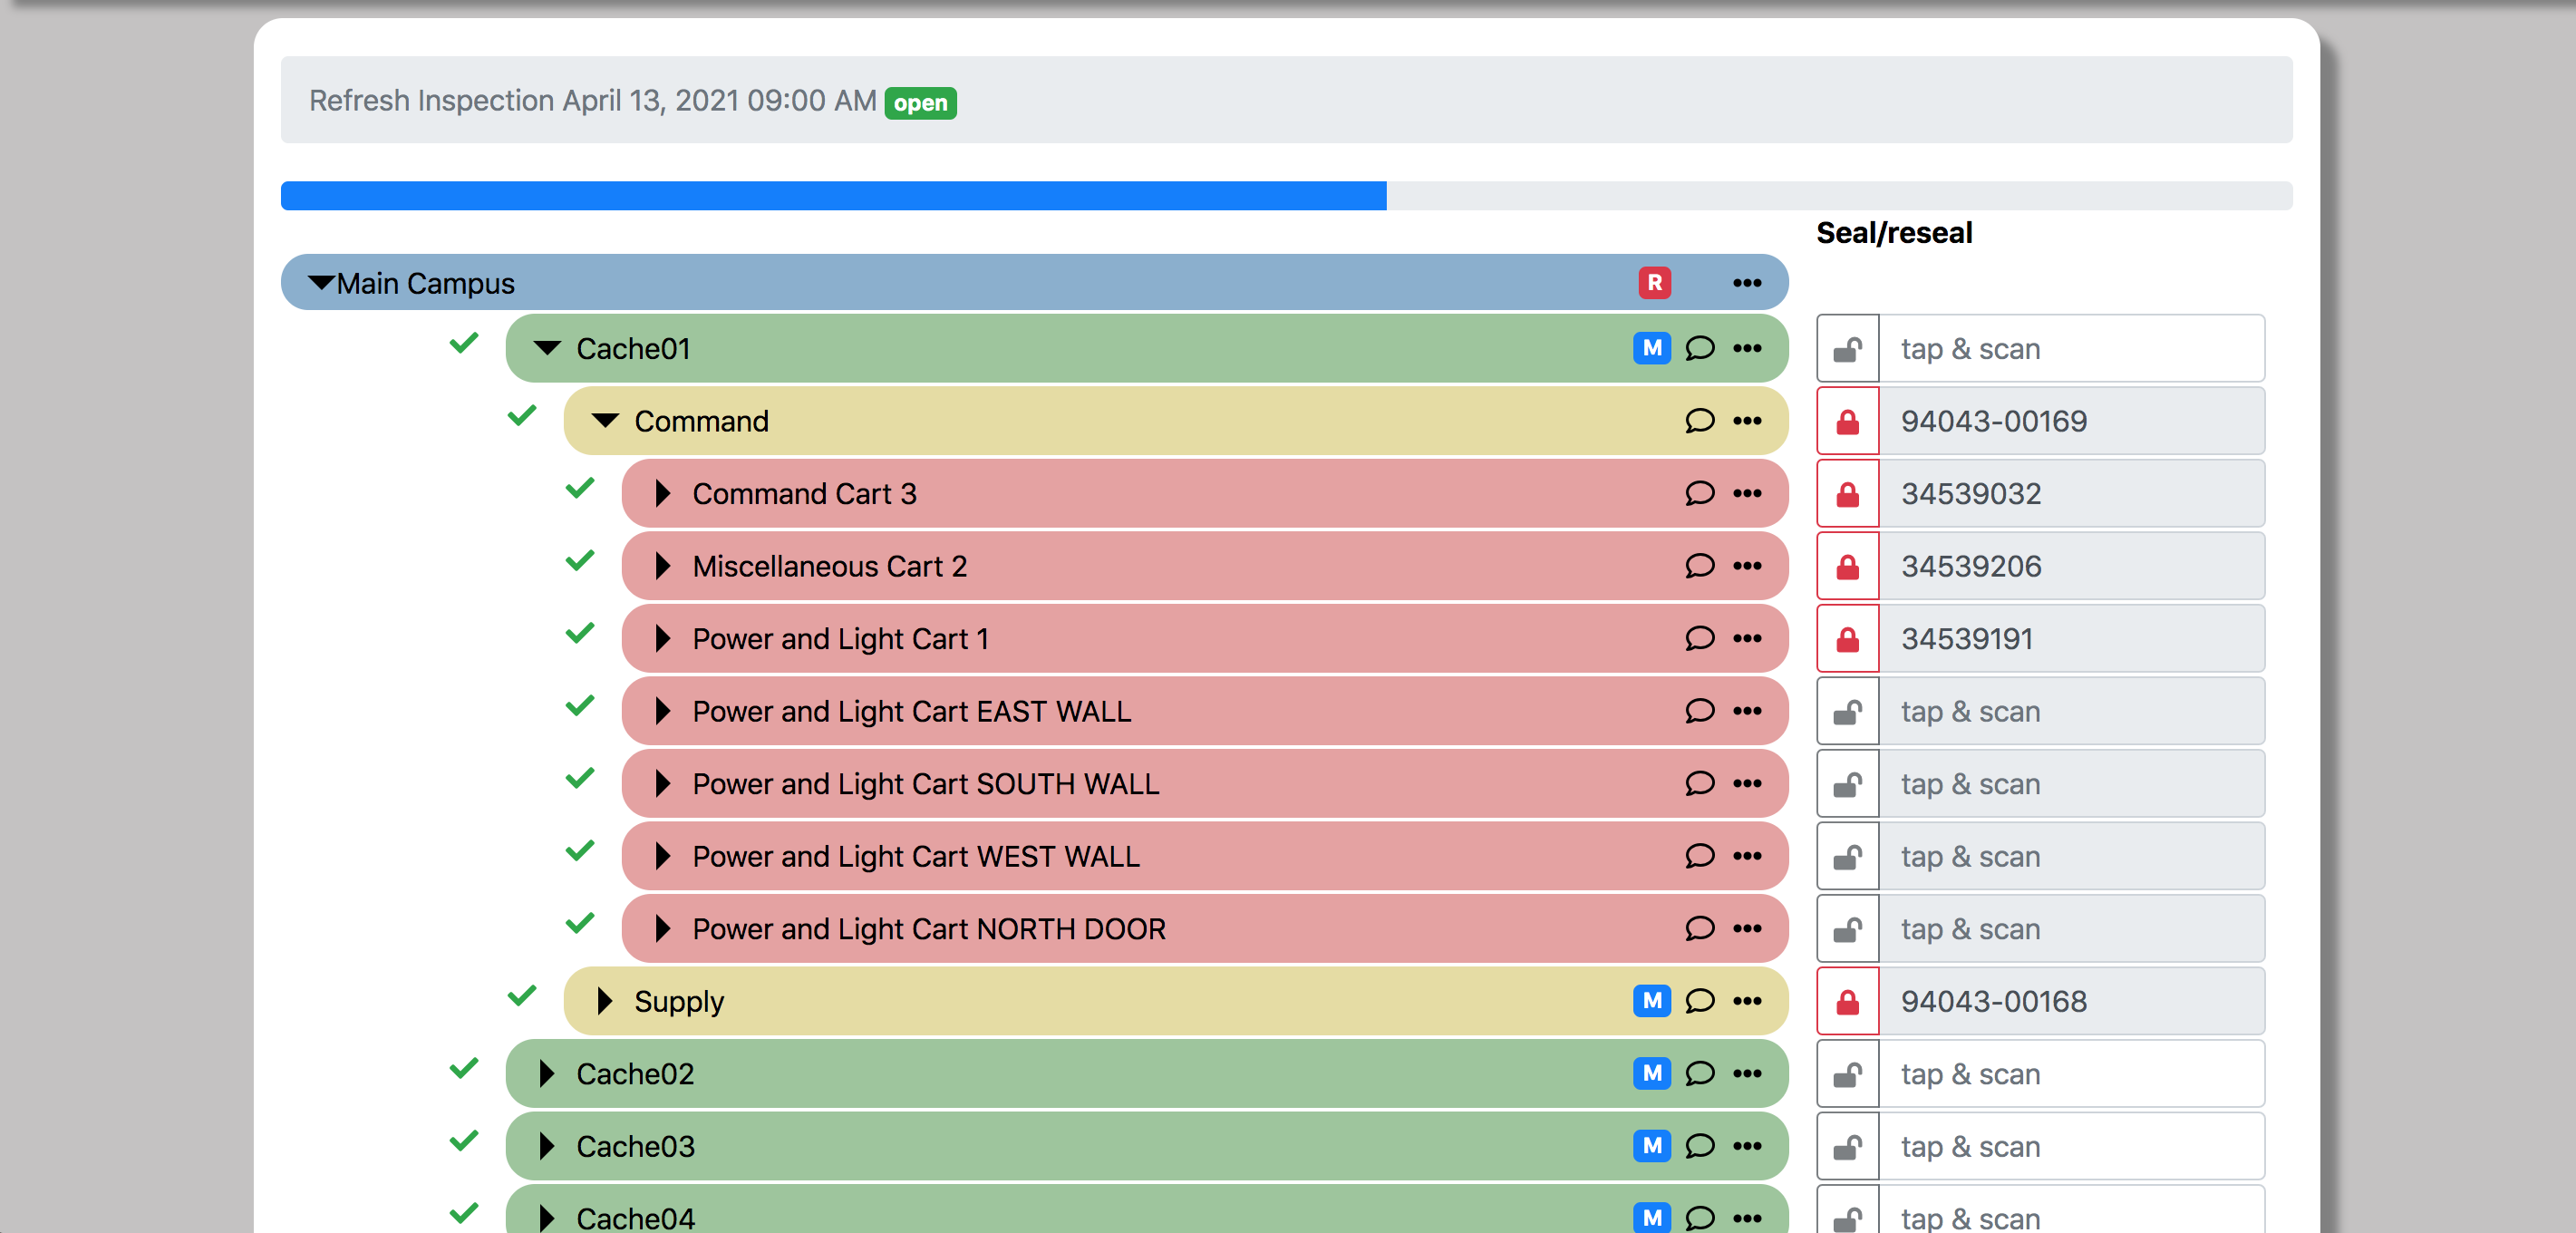Click the Cache03 tap & scan field
This screenshot has width=2576, height=1233.
[x=2072, y=1146]
